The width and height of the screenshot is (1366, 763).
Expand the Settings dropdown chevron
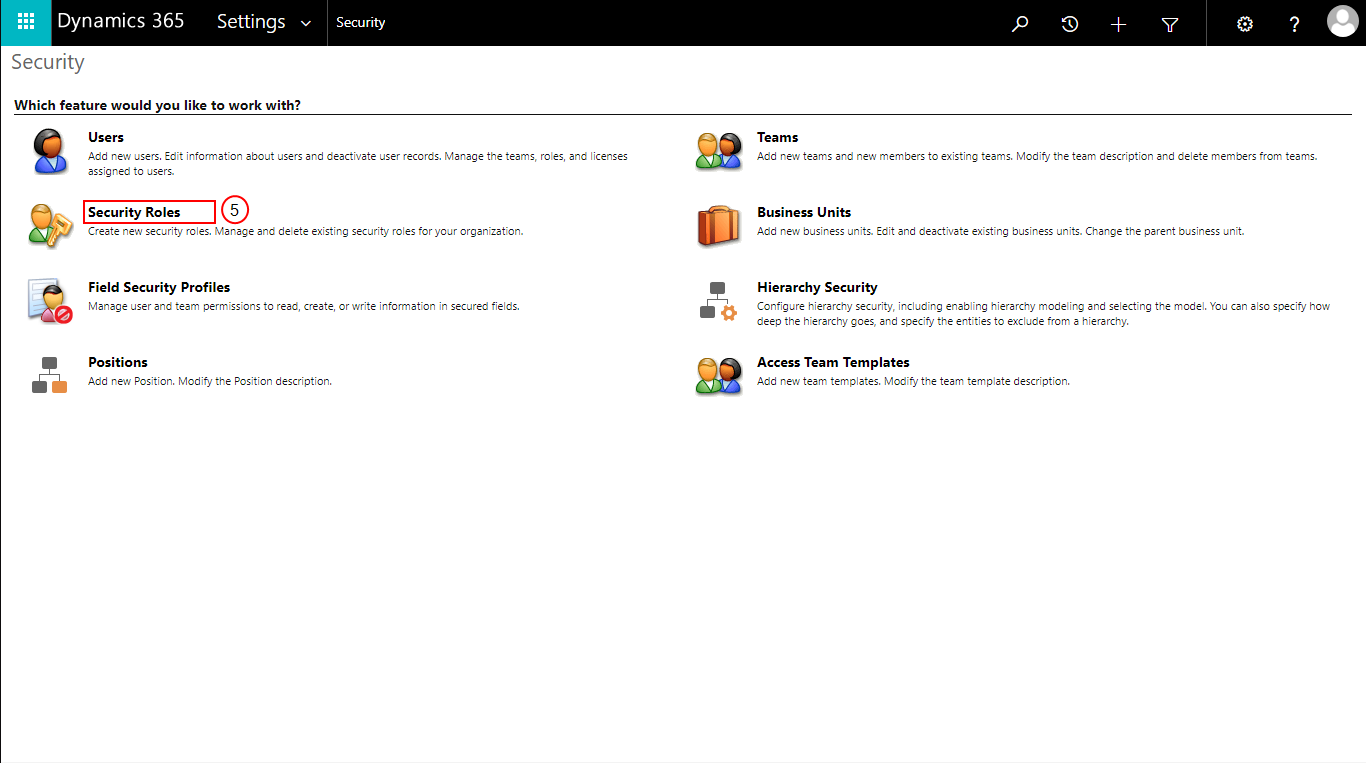[306, 23]
